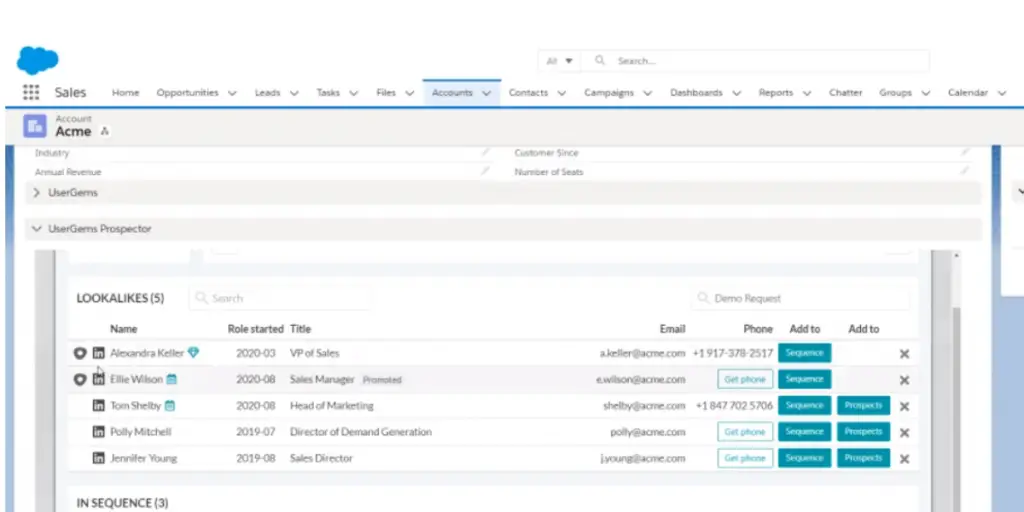Click LinkedIn icon beside Polly Mitchell

tap(98, 432)
